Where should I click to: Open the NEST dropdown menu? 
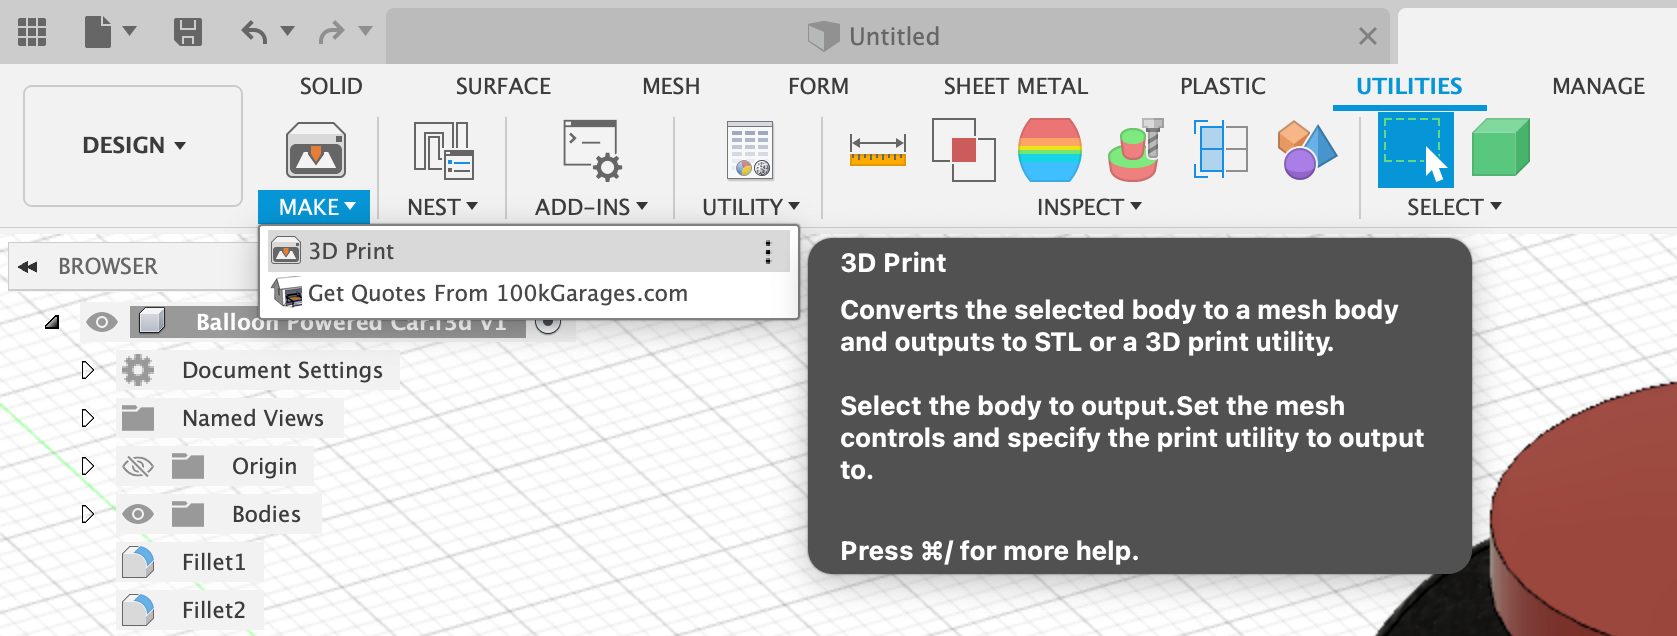[x=443, y=207]
